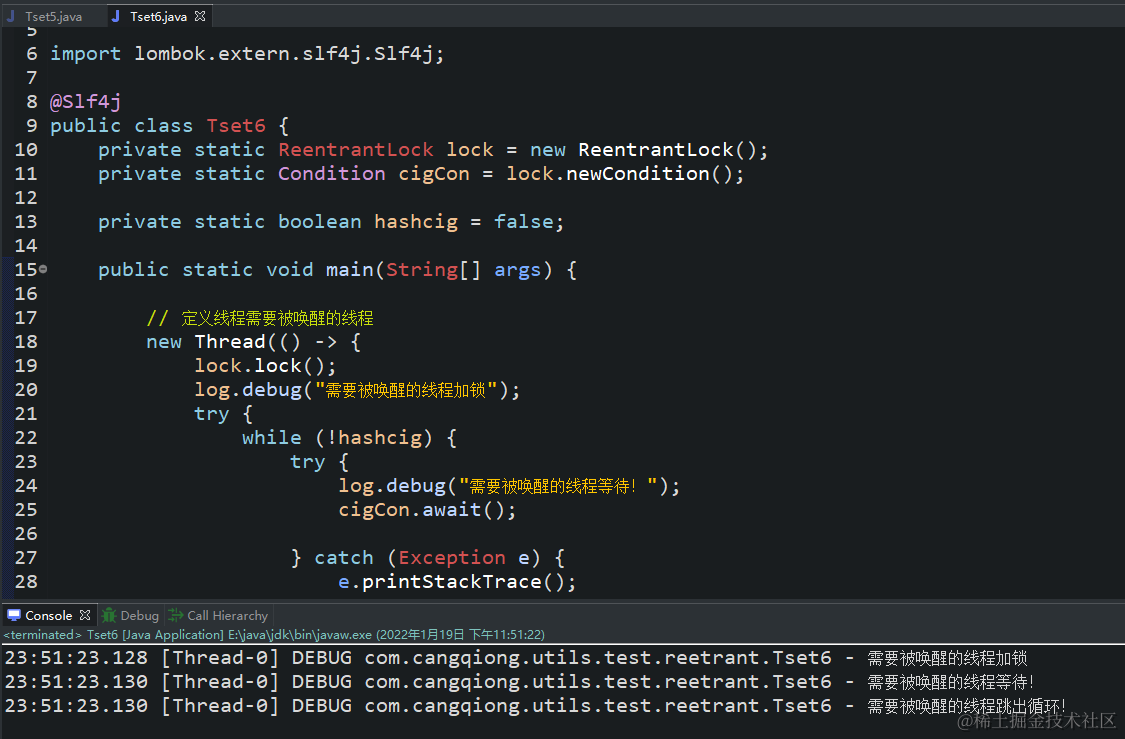Click e.printStackTrace(); statement
The image size is (1125, 739).
click(x=457, y=582)
